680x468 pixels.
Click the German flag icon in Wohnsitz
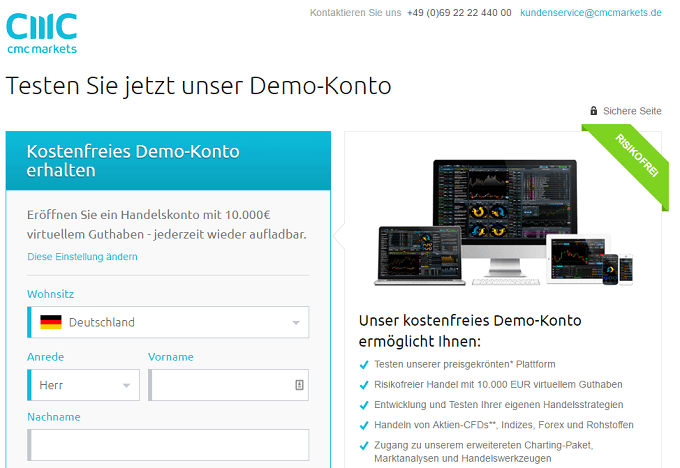(51, 322)
